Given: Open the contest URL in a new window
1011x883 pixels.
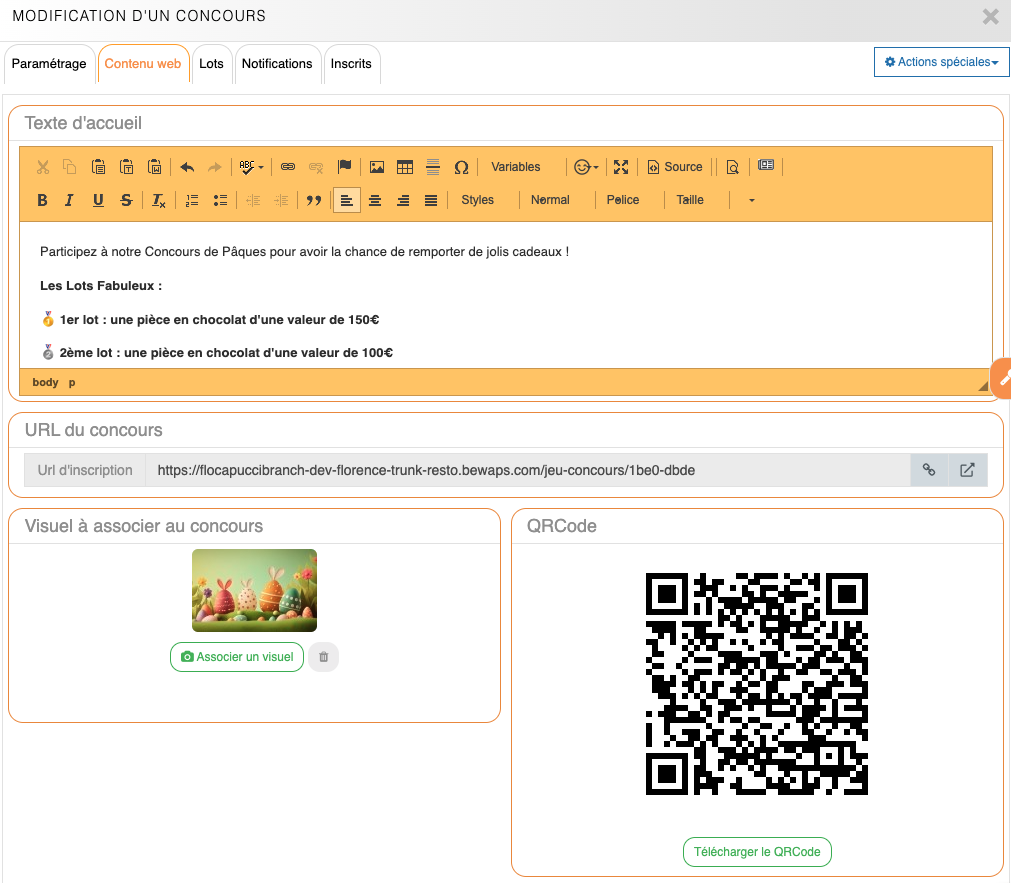Looking at the screenshot, I should click(967, 470).
